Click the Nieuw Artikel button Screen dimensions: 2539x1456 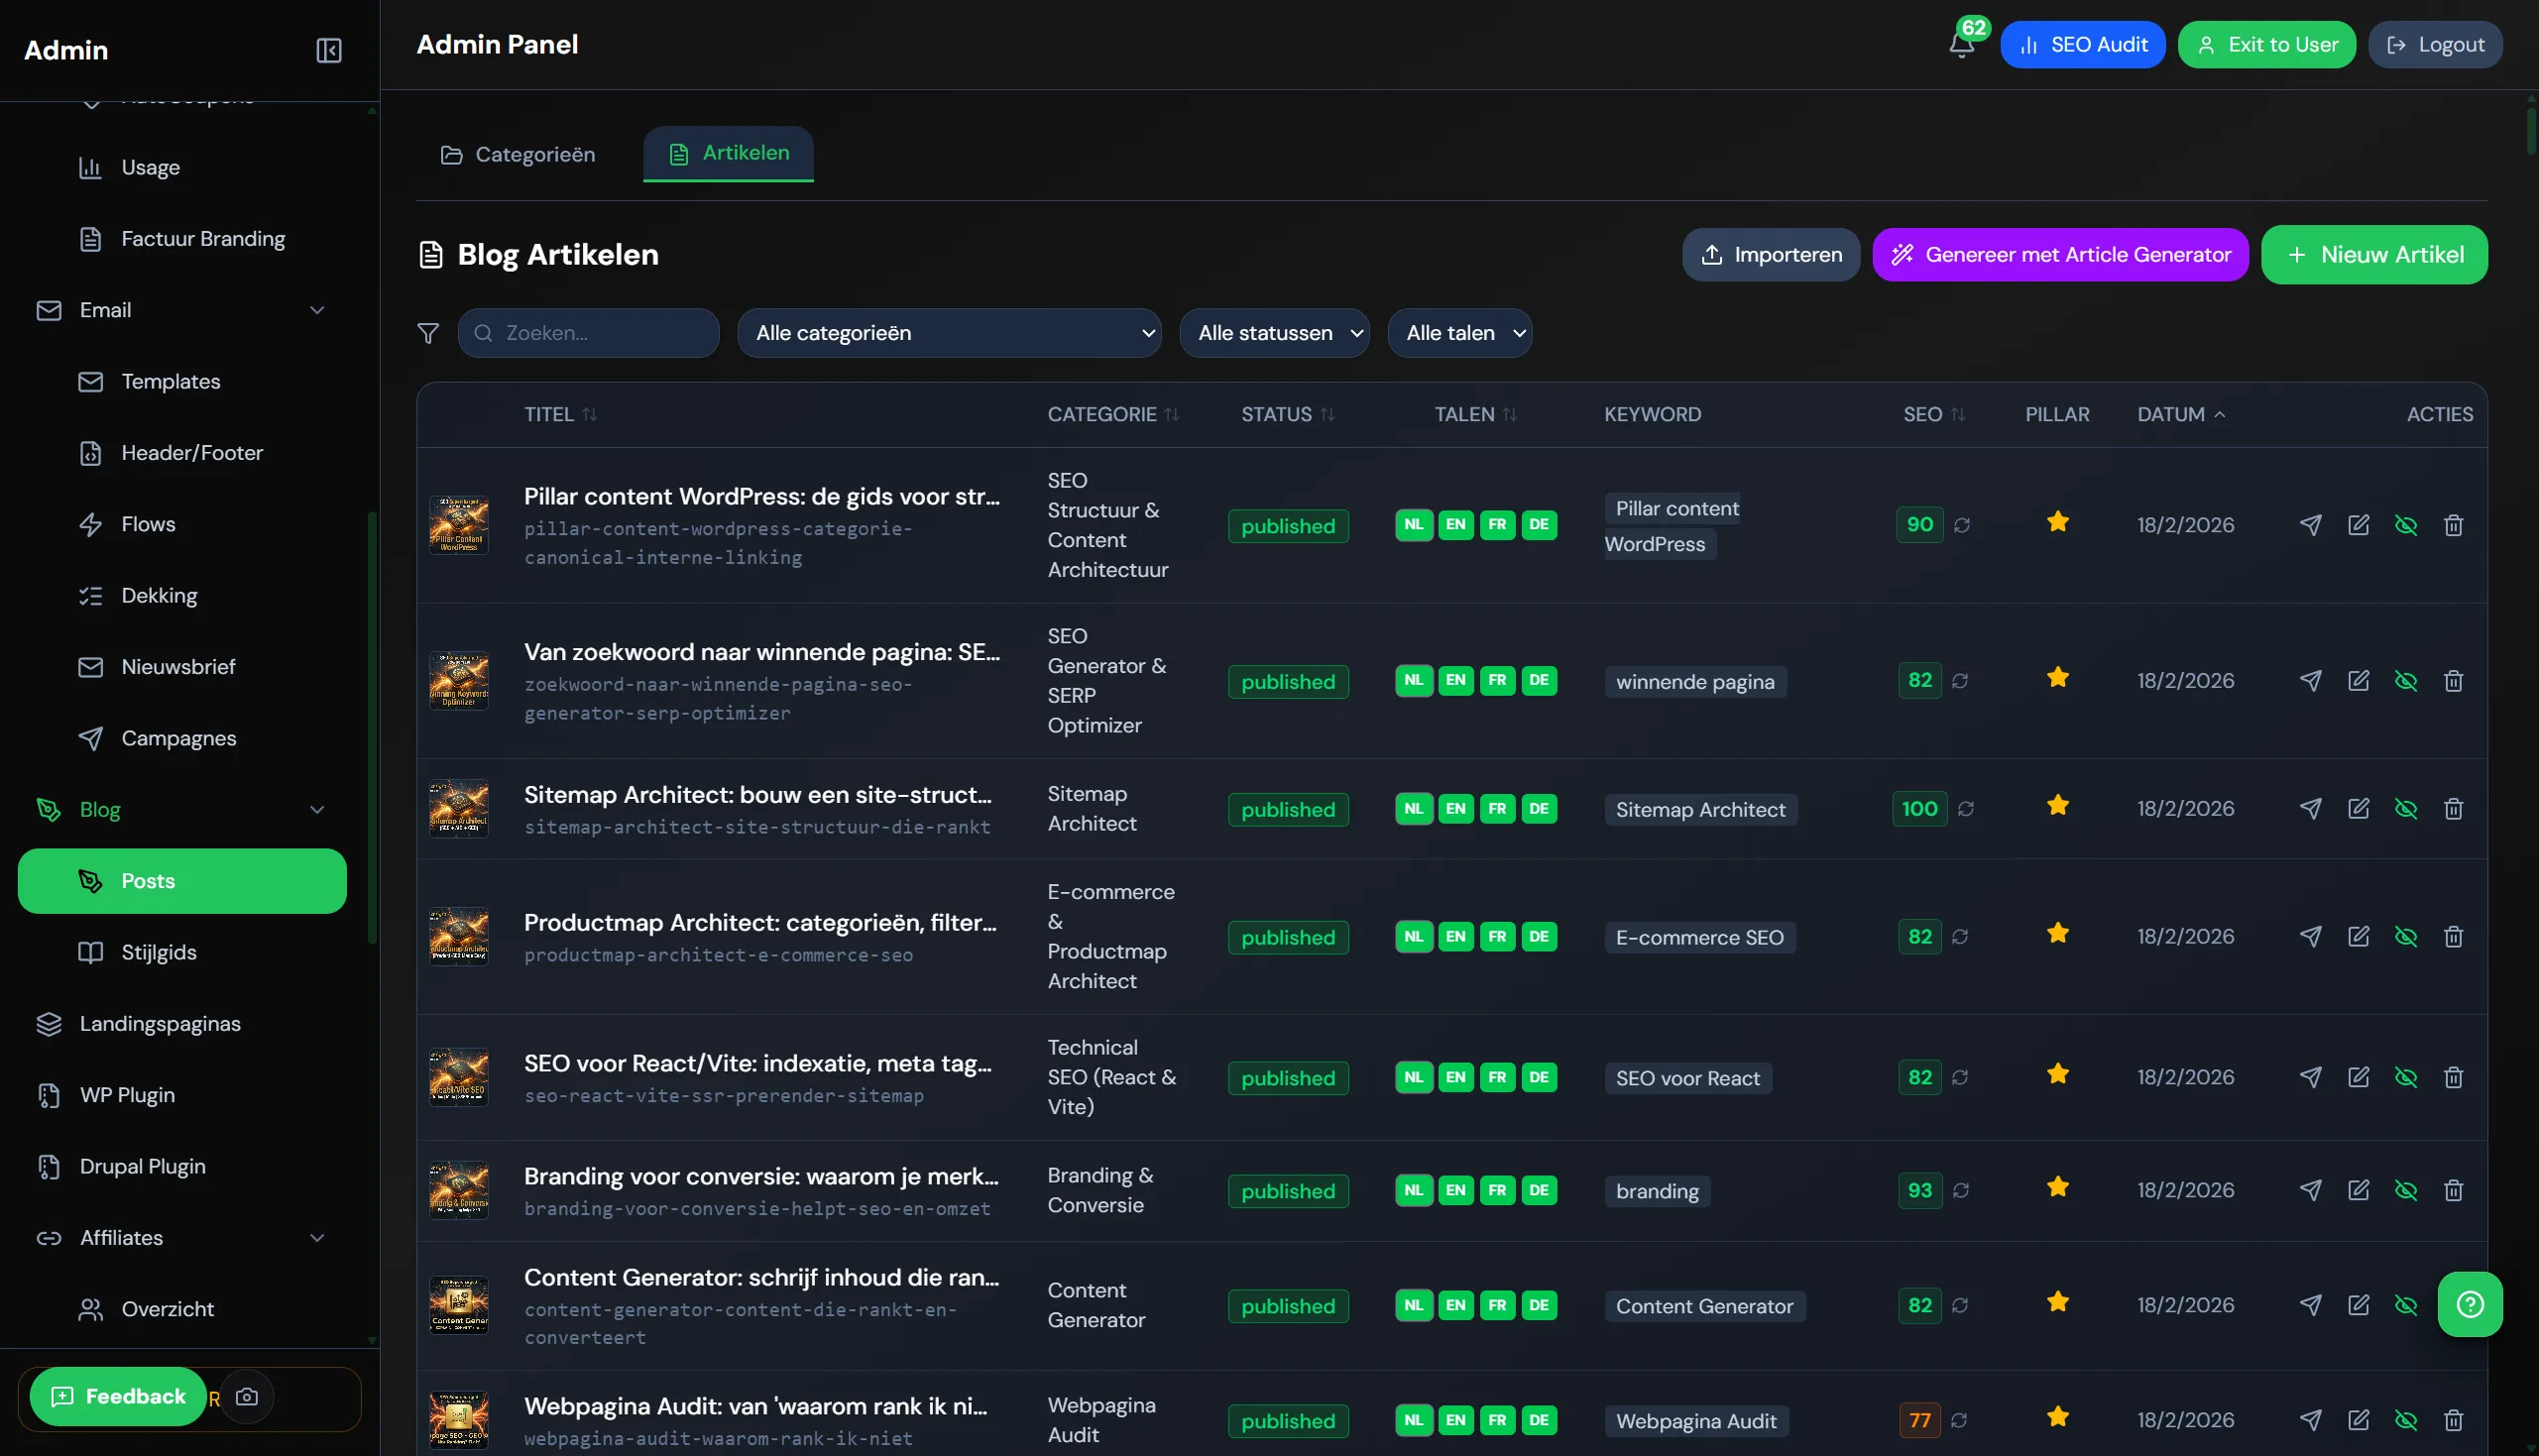[x=2374, y=255]
